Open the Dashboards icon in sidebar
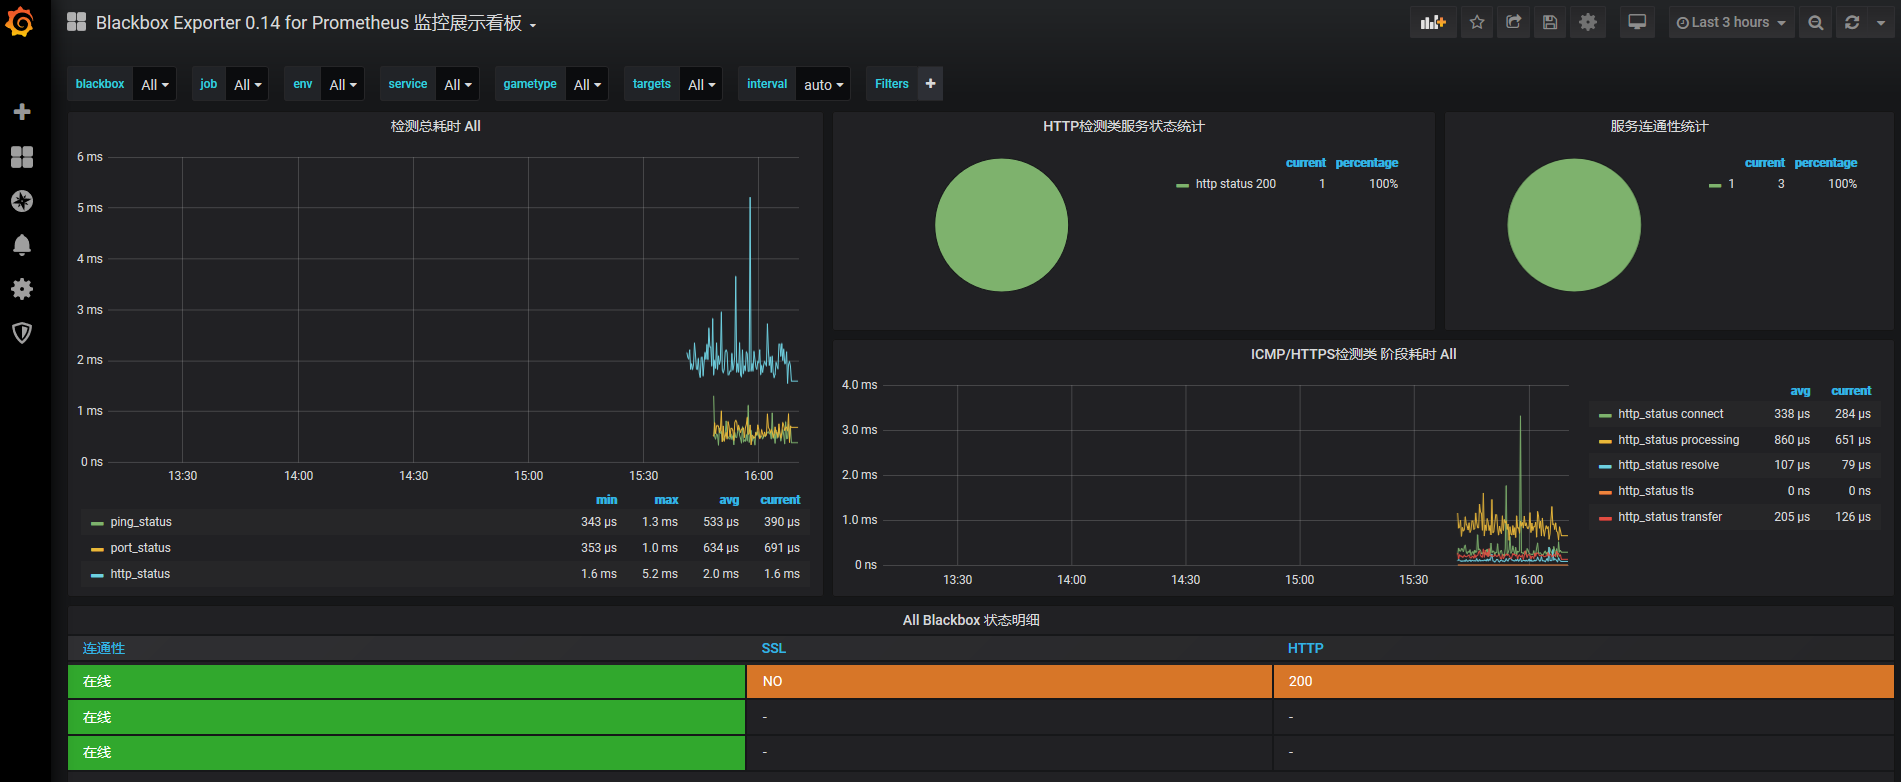The height and width of the screenshot is (782, 1901). 22,157
